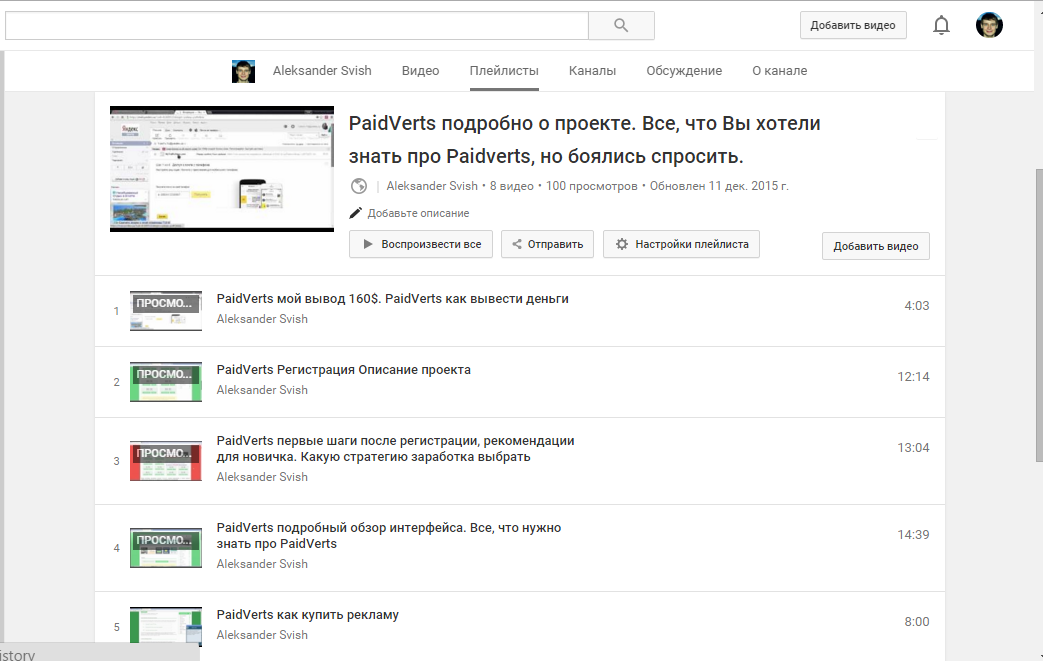
Task: Click playlist's Добавить видео button
Action: (x=875, y=246)
